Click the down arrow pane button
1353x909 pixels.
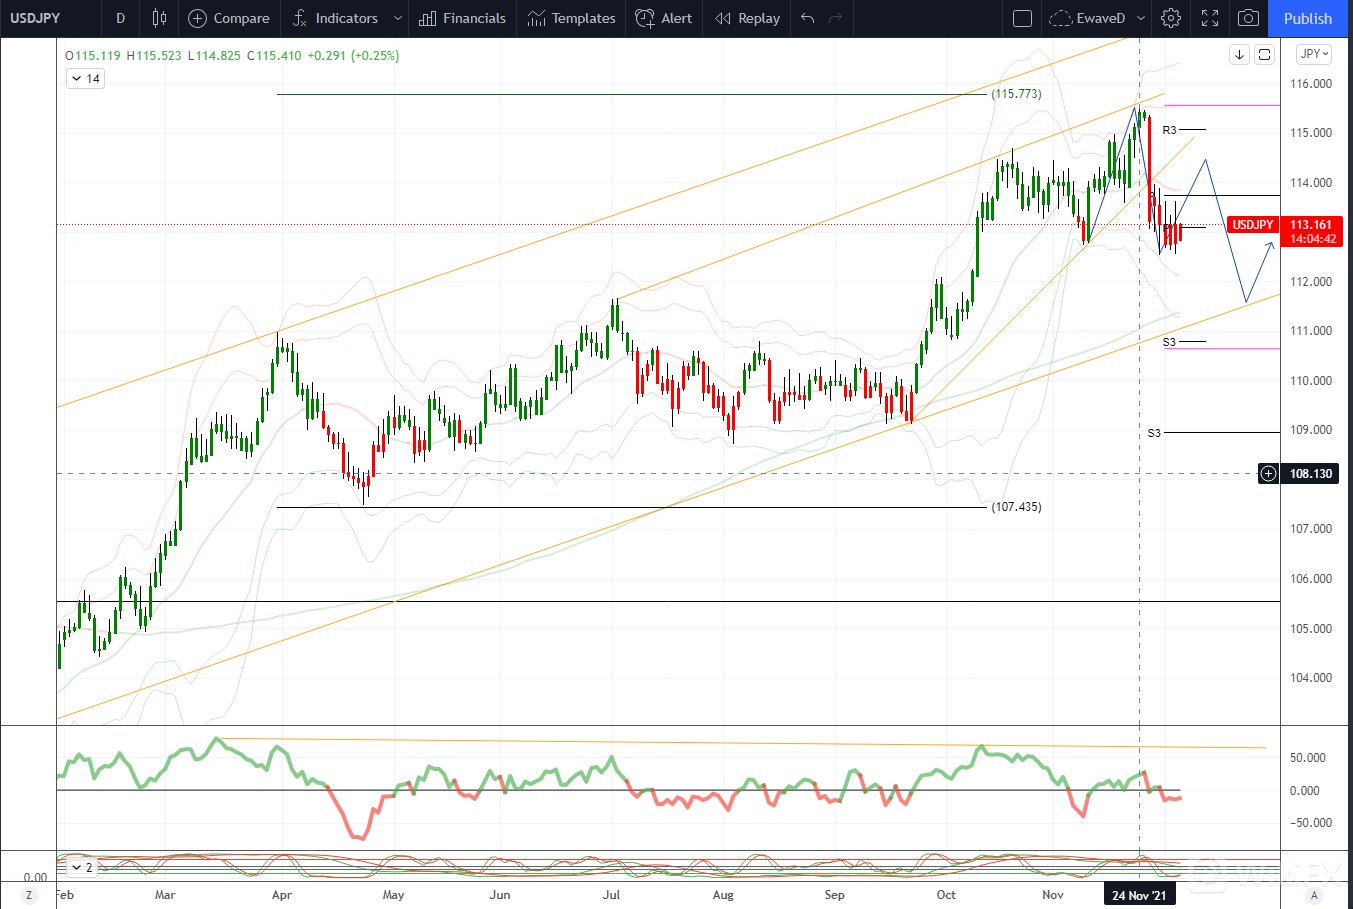(x=1239, y=55)
